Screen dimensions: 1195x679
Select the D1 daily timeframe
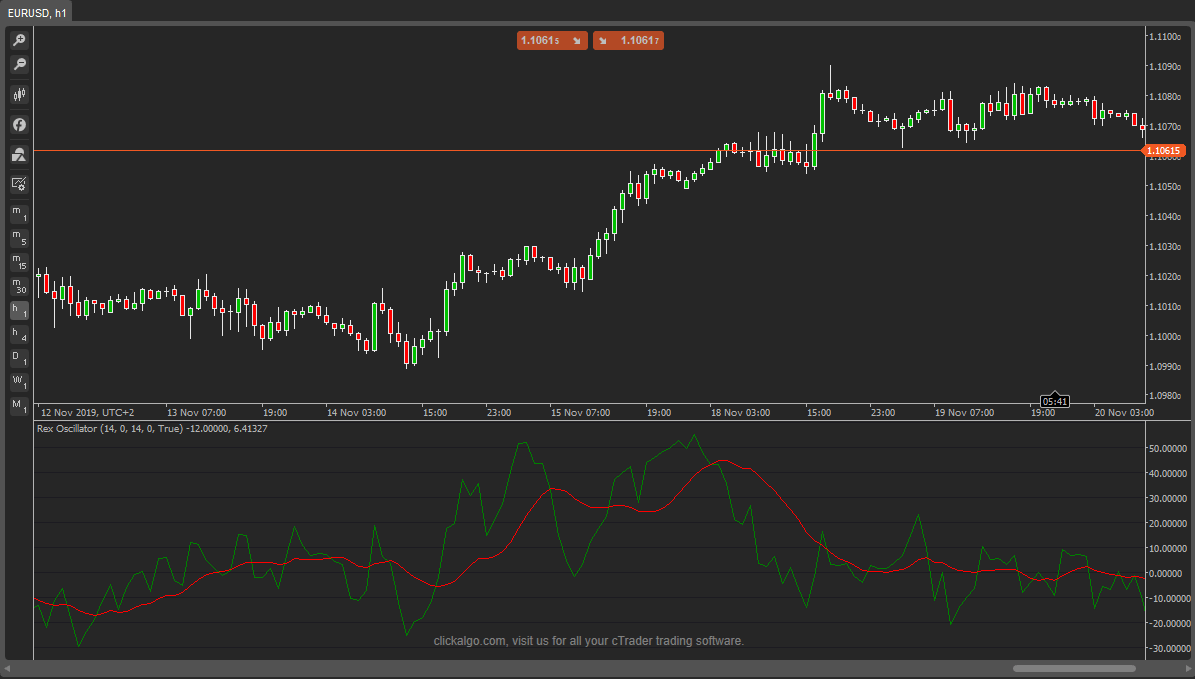(17, 359)
